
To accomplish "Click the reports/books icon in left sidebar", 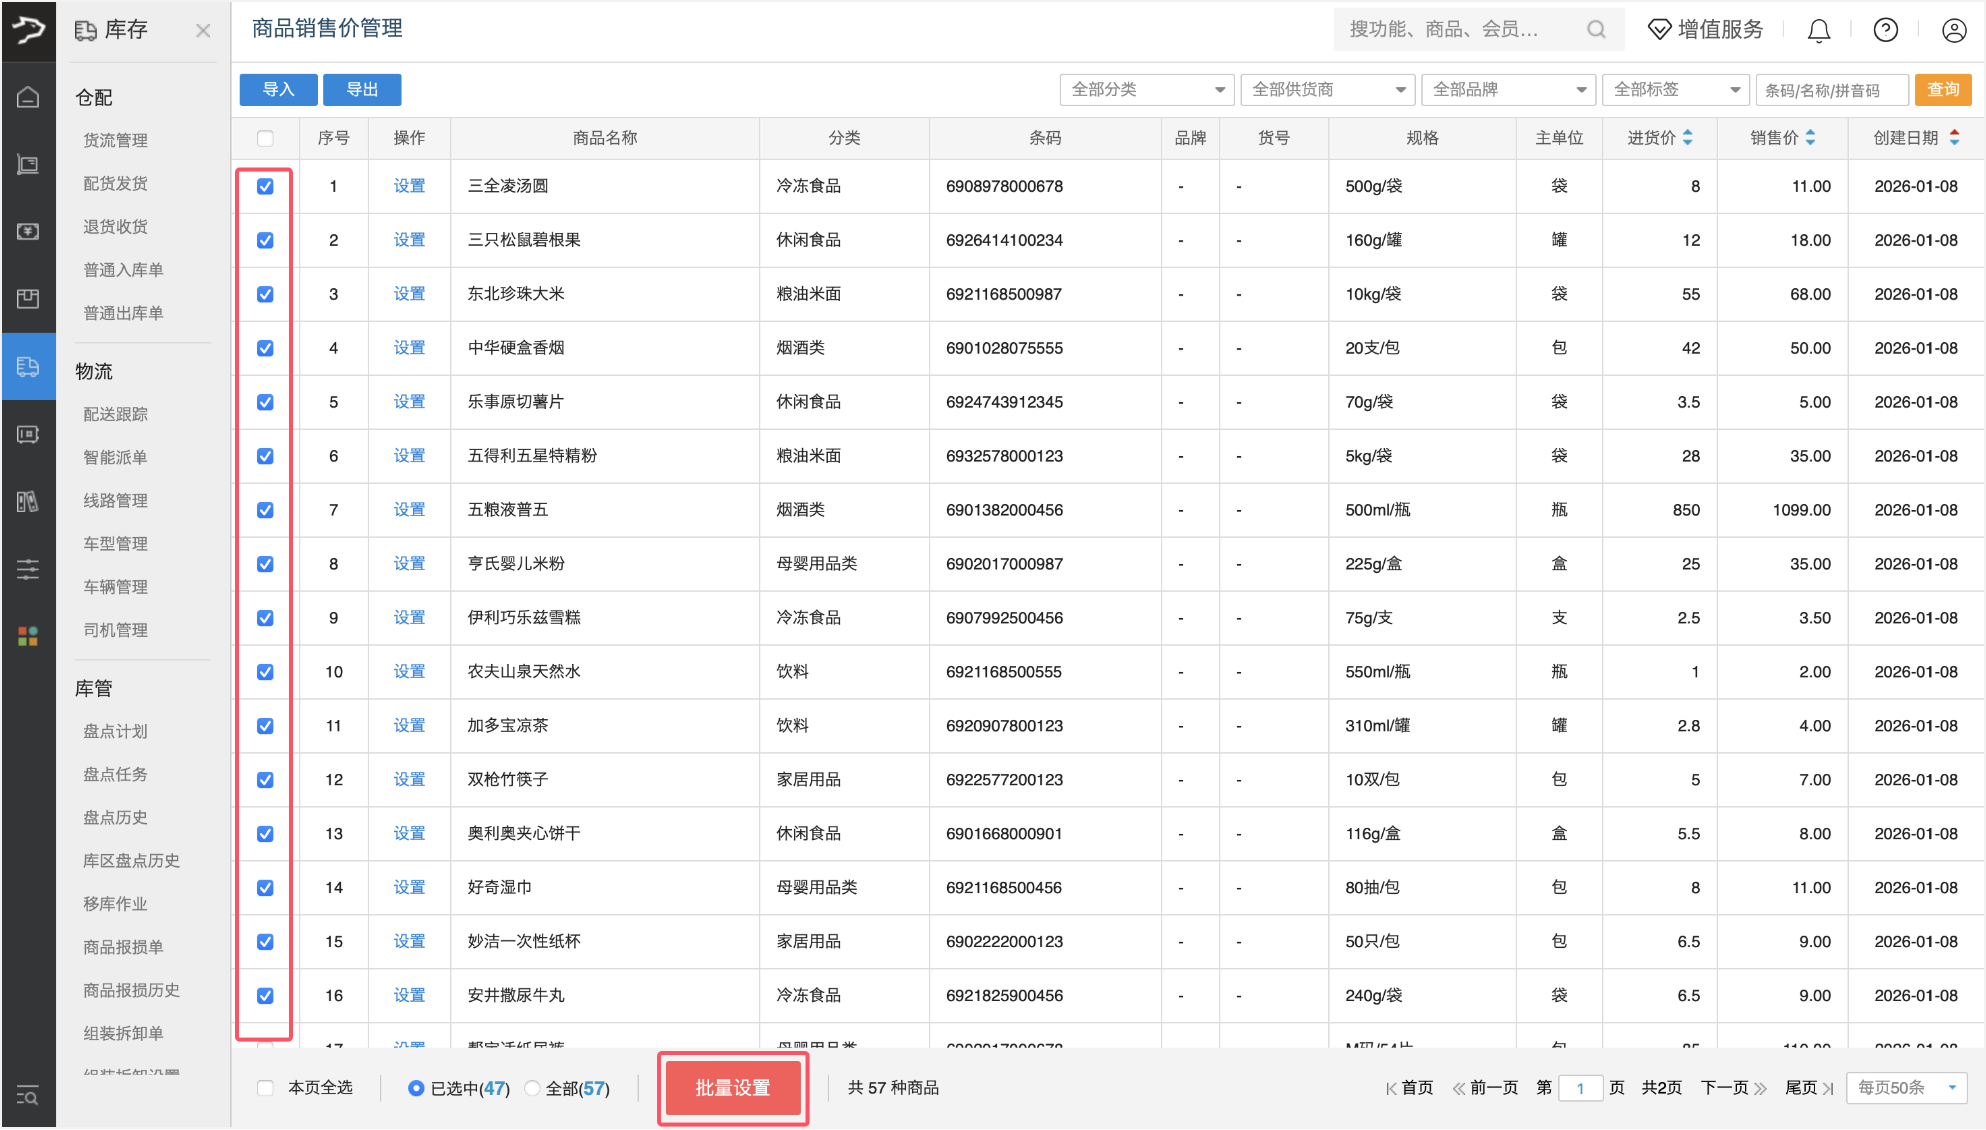I will [x=28, y=501].
